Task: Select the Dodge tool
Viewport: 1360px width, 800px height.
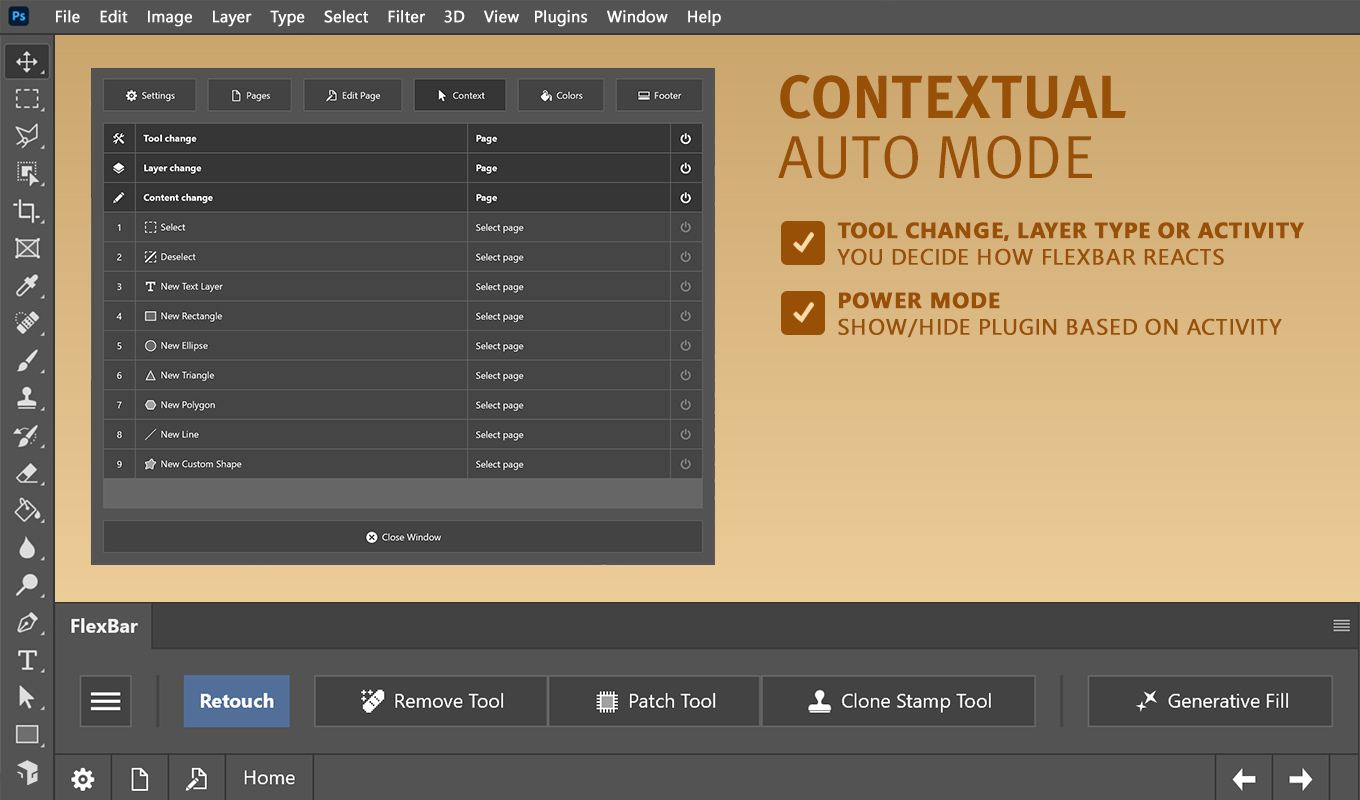Action: pos(27,585)
